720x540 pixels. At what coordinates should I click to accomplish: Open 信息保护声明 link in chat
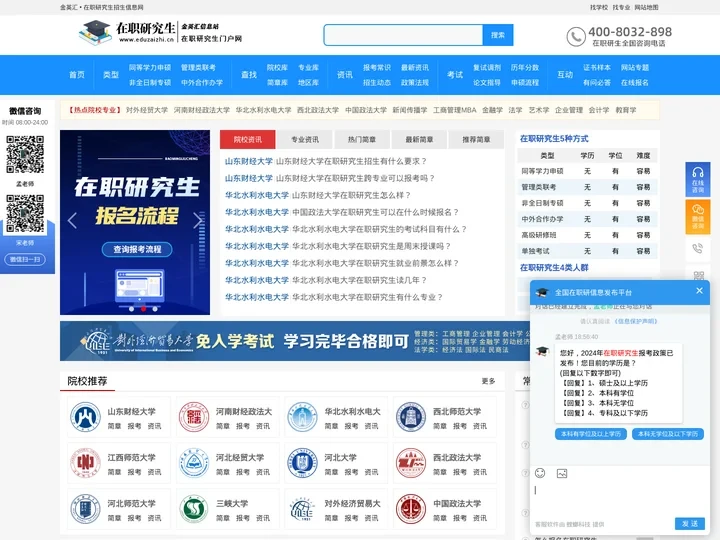pyautogui.click(x=636, y=321)
